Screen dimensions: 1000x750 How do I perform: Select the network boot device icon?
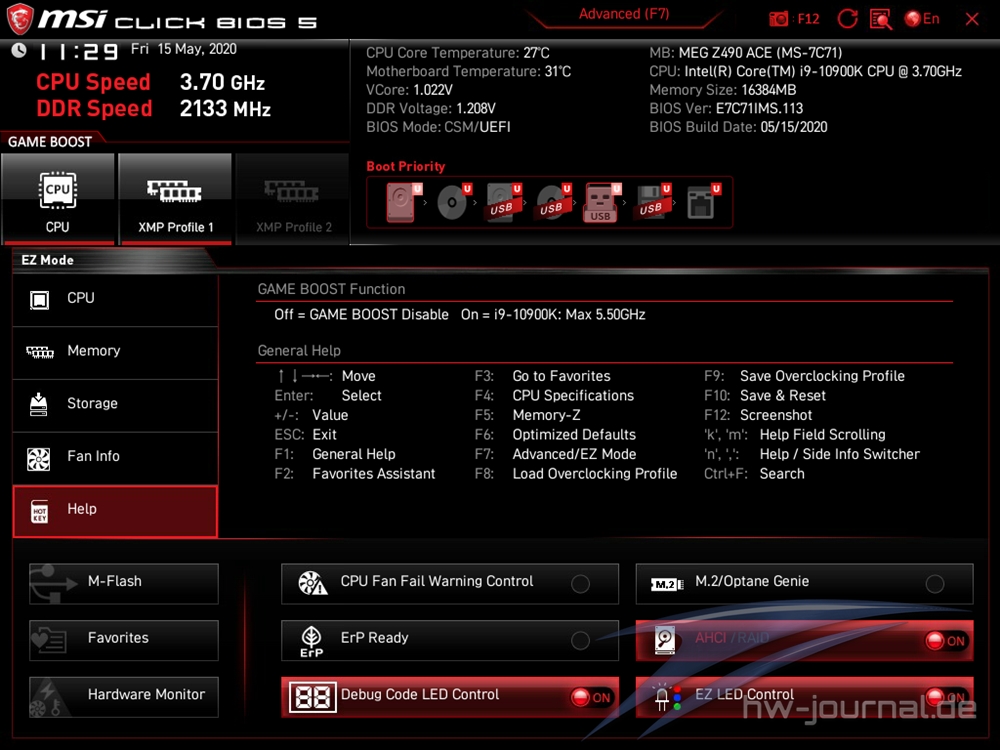point(703,203)
